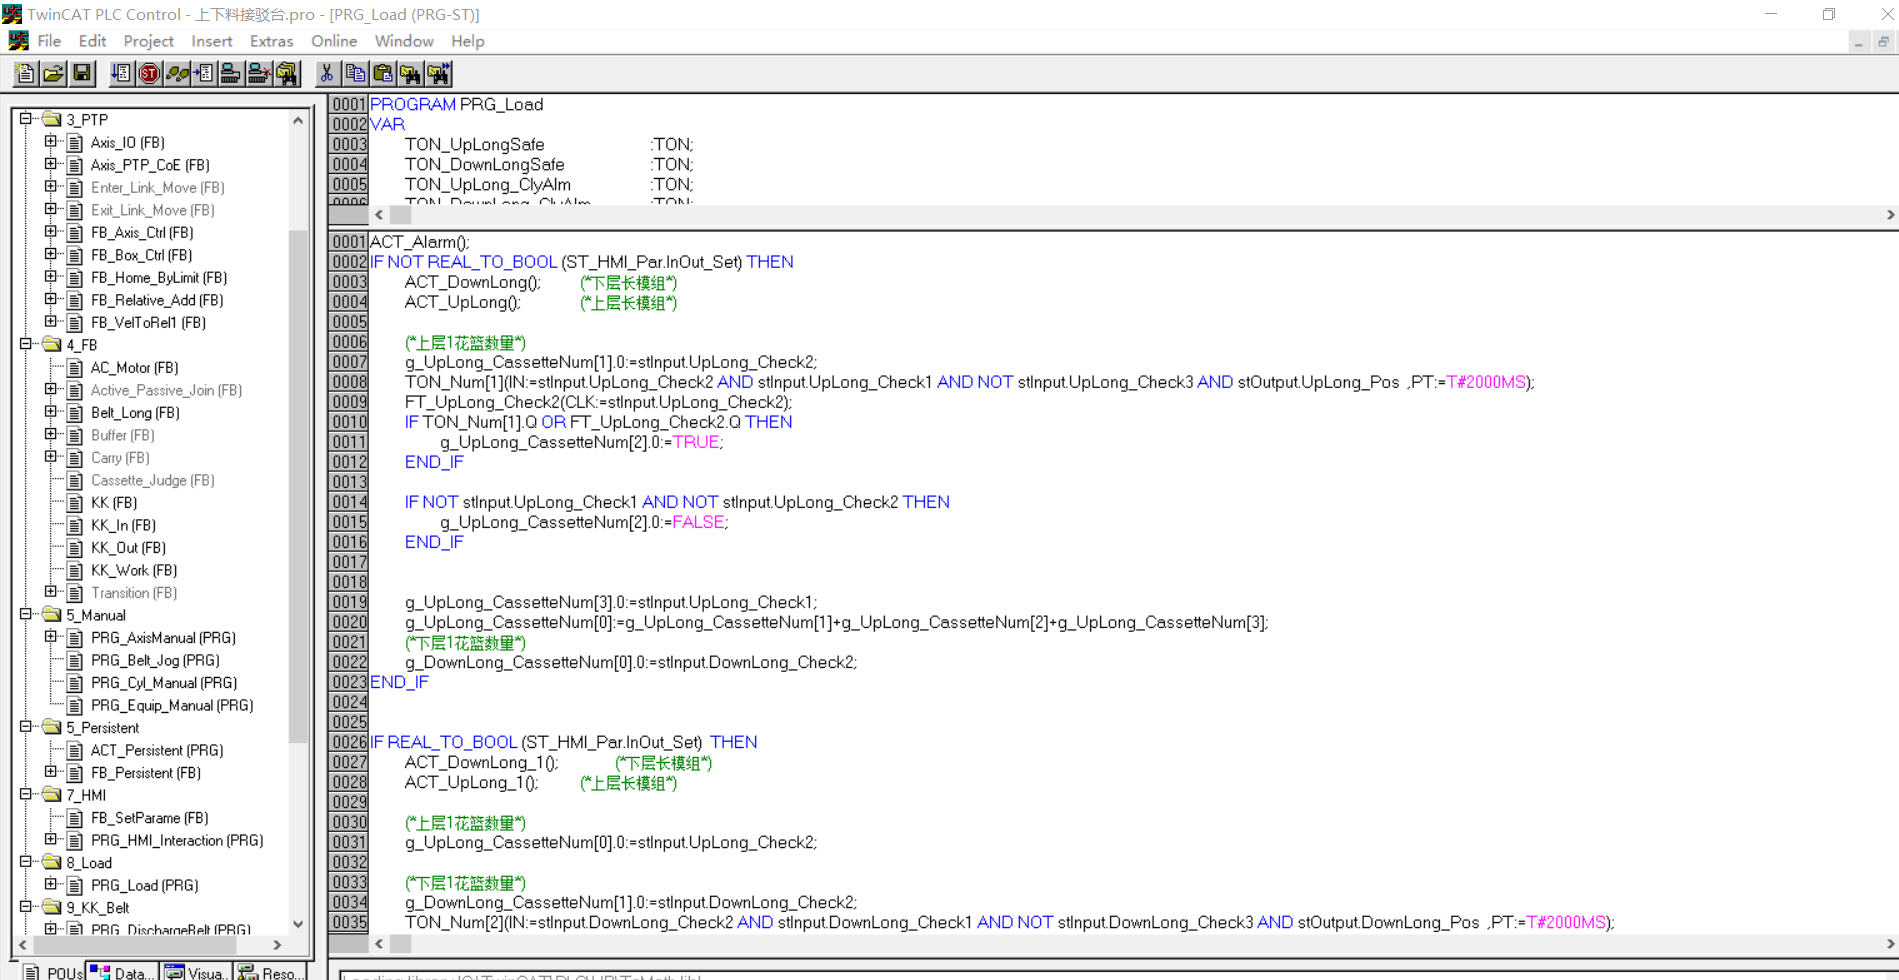
Task: Collapse the 3_PTP folder node
Action: pos(27,119)
